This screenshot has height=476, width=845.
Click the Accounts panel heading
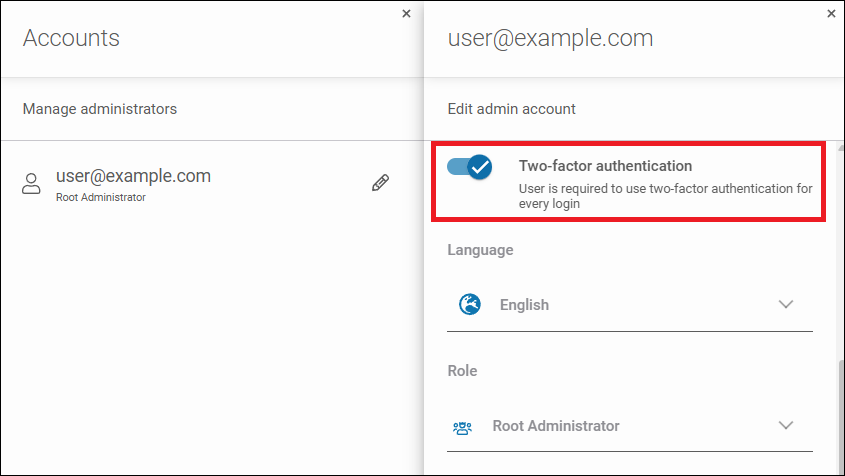71,38
